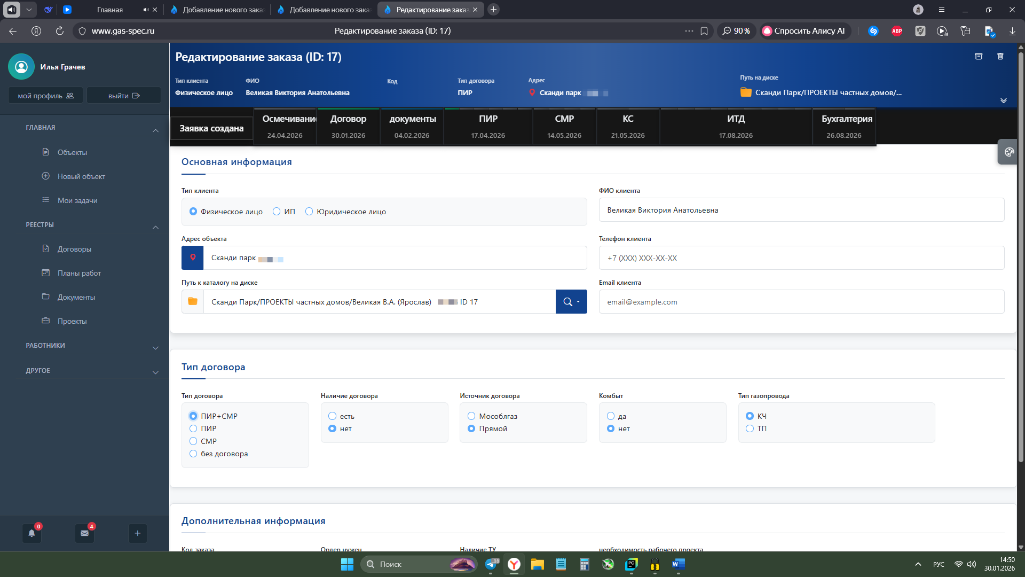1025x577 pixels.
Task: Click the delete order trash icon
Action: tap(1000, 57)
